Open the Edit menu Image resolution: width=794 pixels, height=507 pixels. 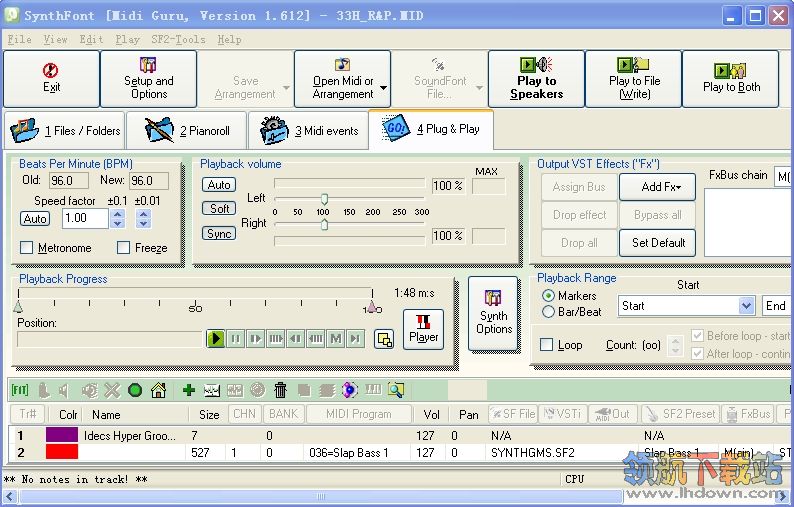pos(91,40)
